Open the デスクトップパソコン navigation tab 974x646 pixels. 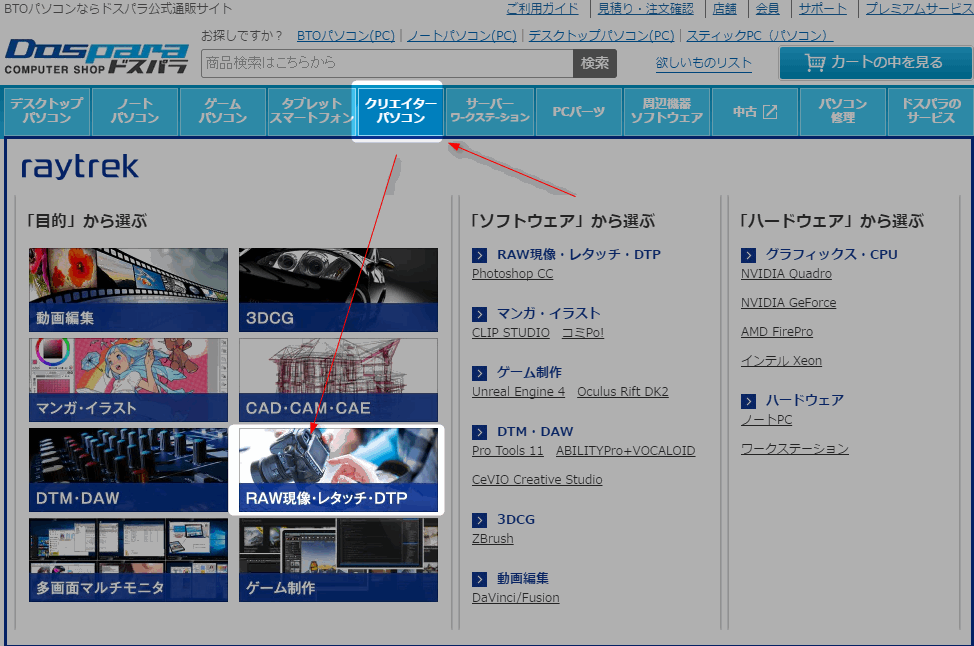[47, 112]
